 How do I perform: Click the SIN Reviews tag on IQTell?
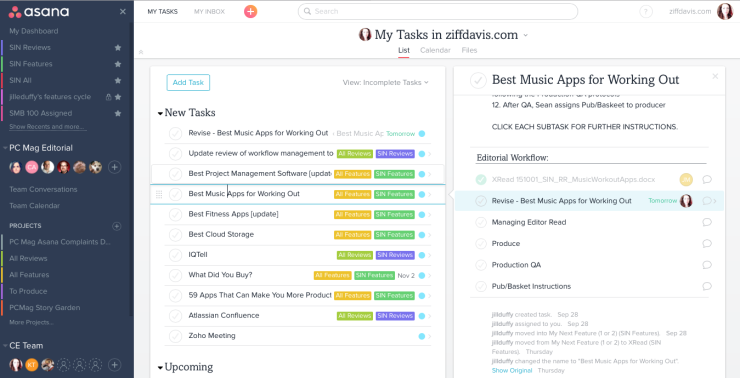[395, 255]
